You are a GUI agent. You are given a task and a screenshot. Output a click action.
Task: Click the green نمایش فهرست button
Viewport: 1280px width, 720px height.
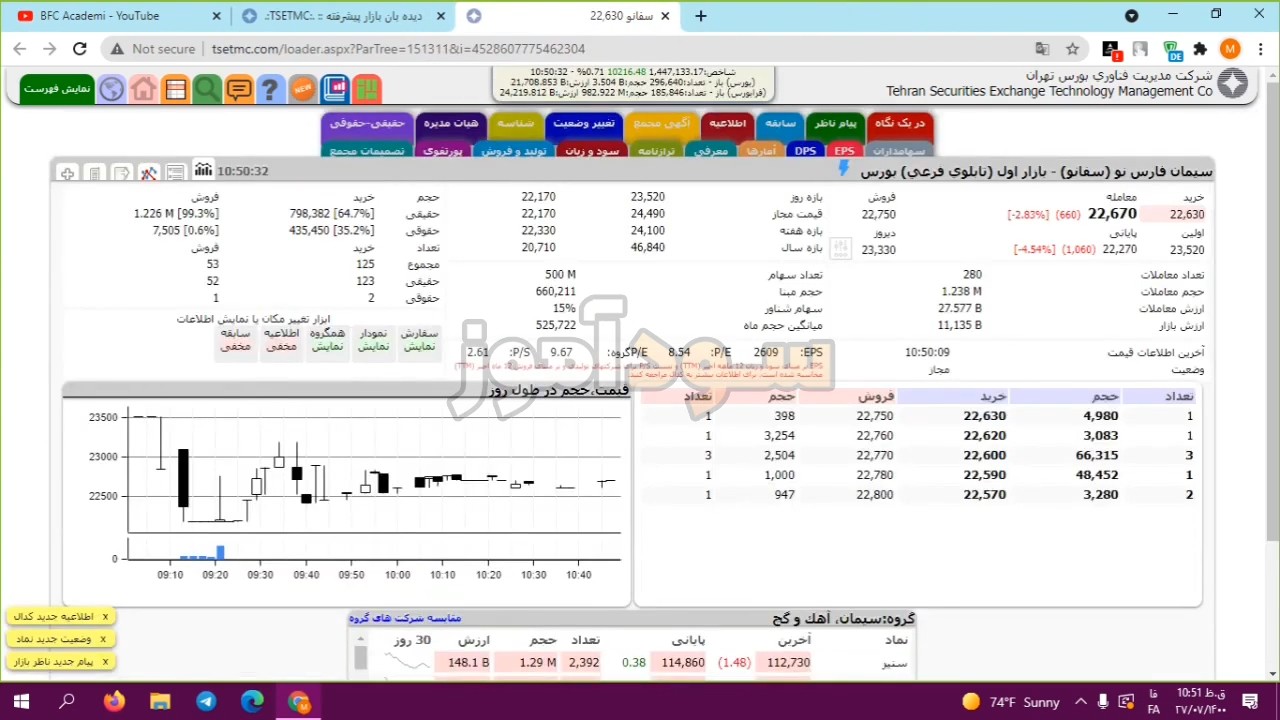[x=57, y=89]
